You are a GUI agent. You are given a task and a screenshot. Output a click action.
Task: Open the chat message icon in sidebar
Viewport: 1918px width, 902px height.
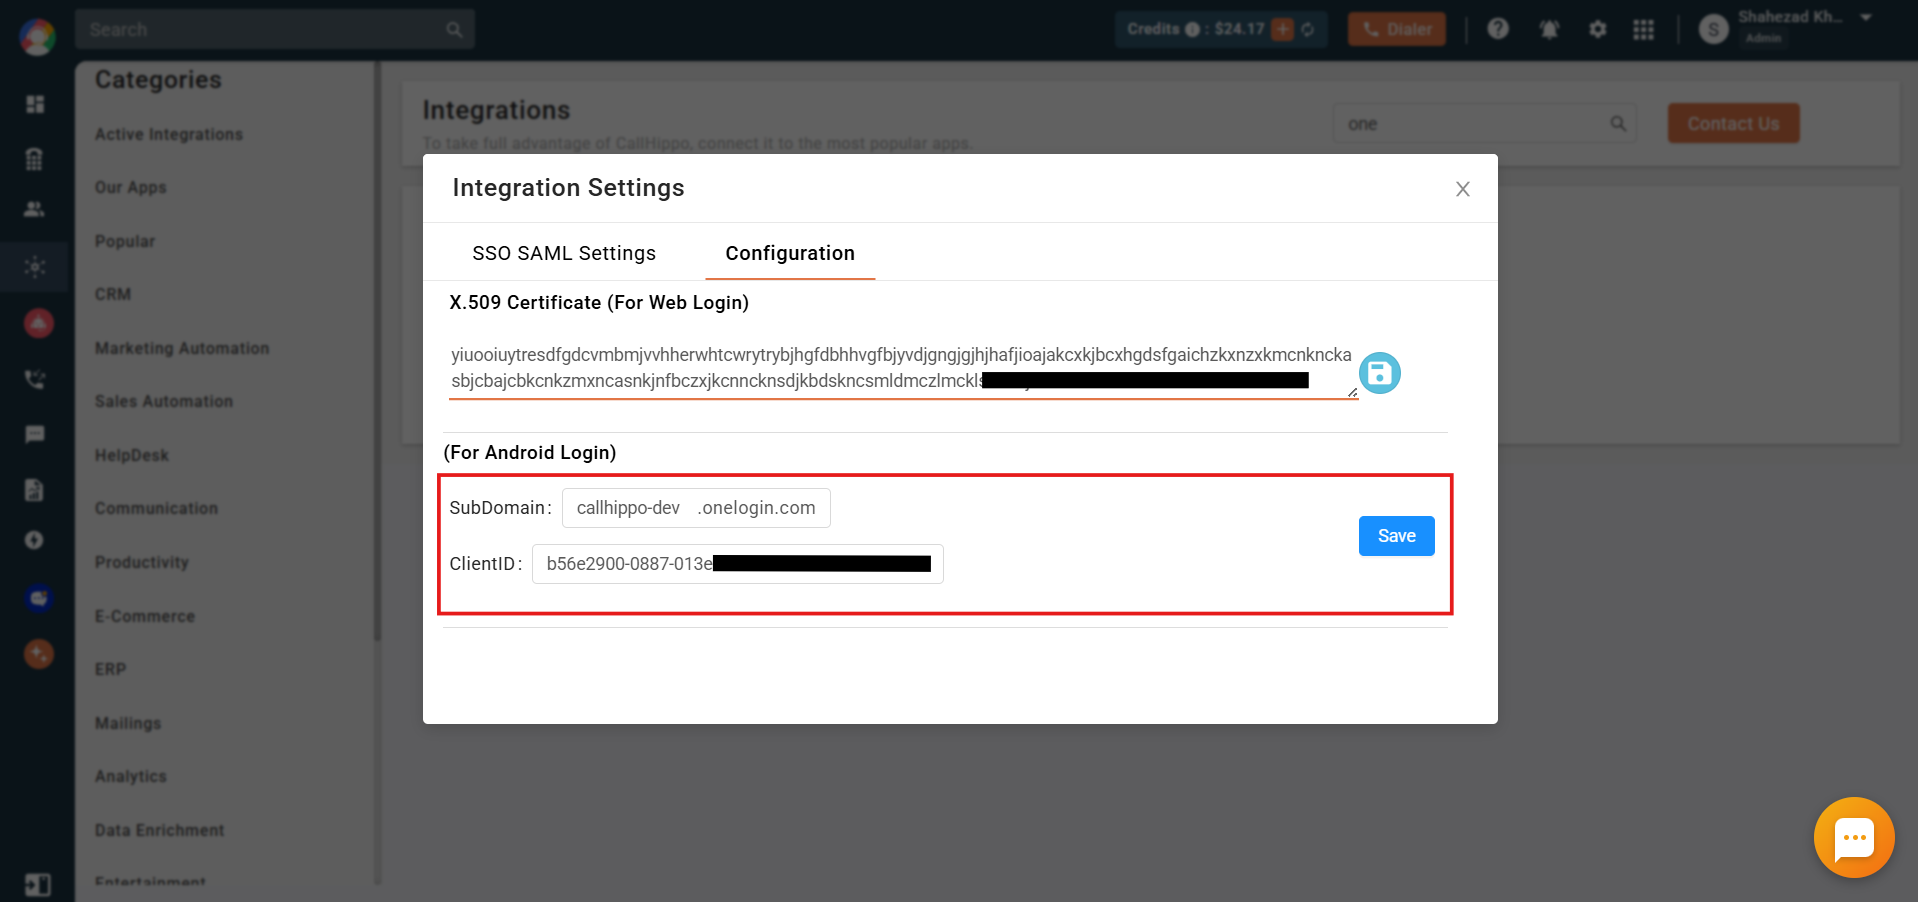35,434
